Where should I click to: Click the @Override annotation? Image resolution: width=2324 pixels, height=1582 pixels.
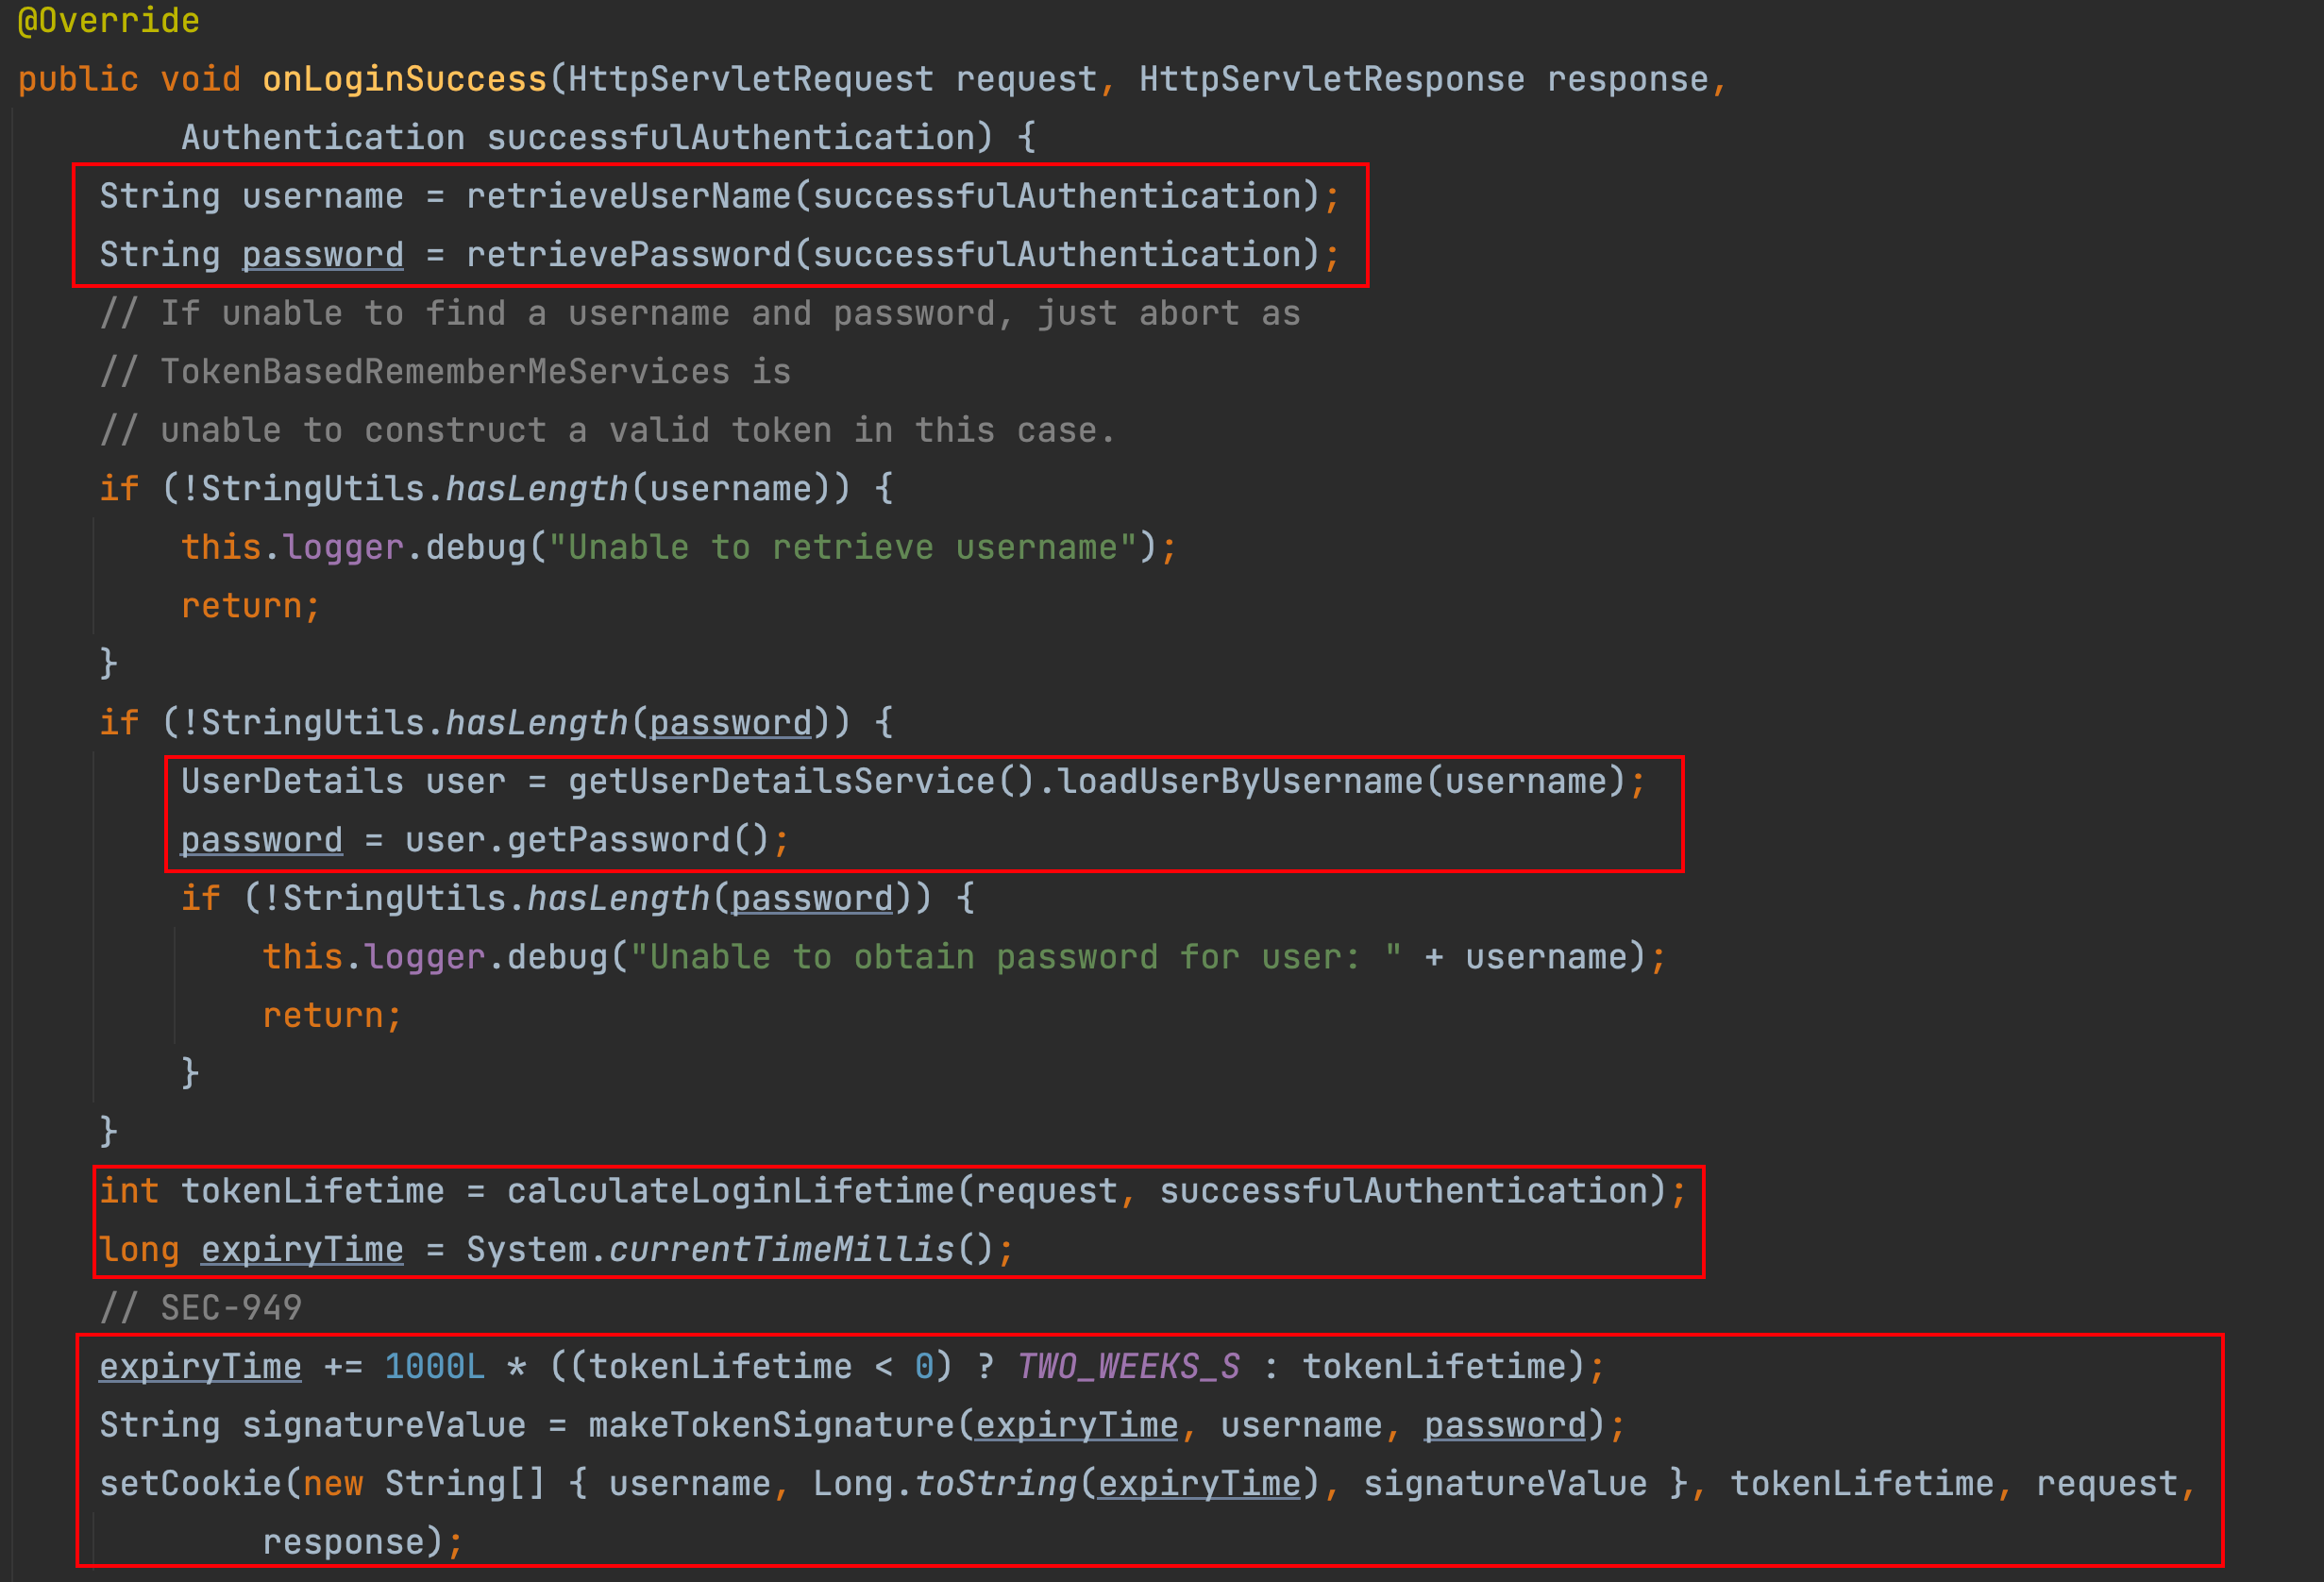point(108,20)
